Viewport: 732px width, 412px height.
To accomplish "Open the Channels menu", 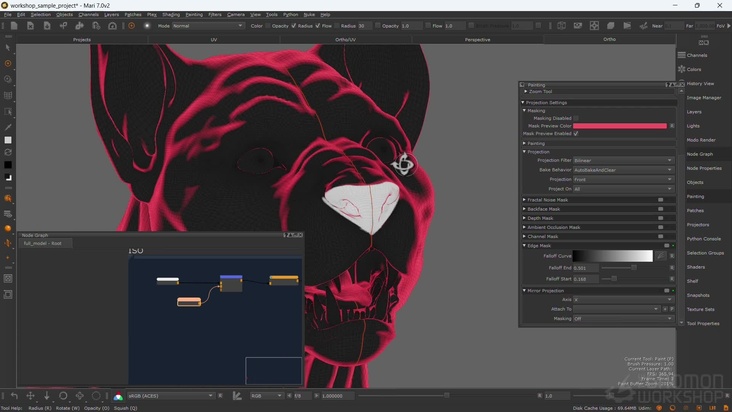I will pos(88,14).
